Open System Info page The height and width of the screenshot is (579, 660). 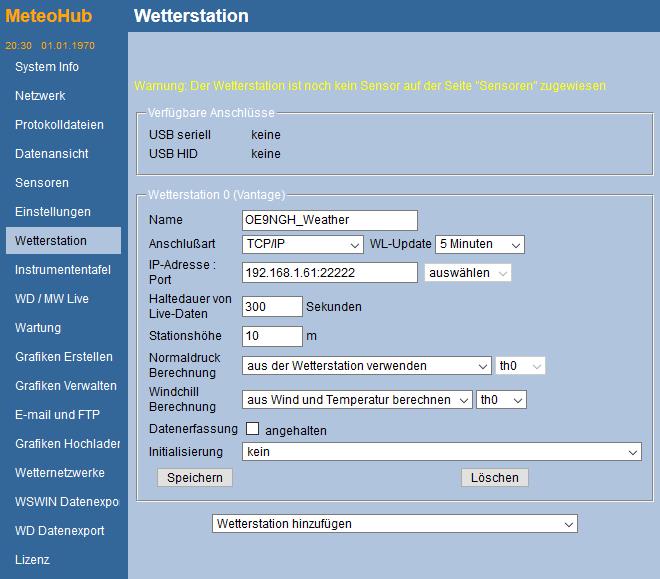point(47,66)
